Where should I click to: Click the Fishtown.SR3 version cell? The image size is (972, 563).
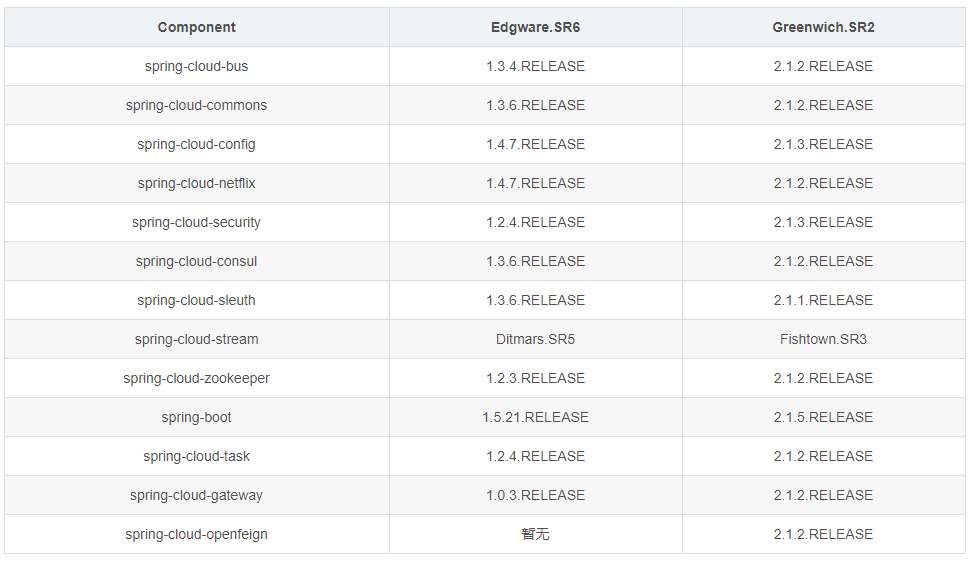(x=823, y=339)
